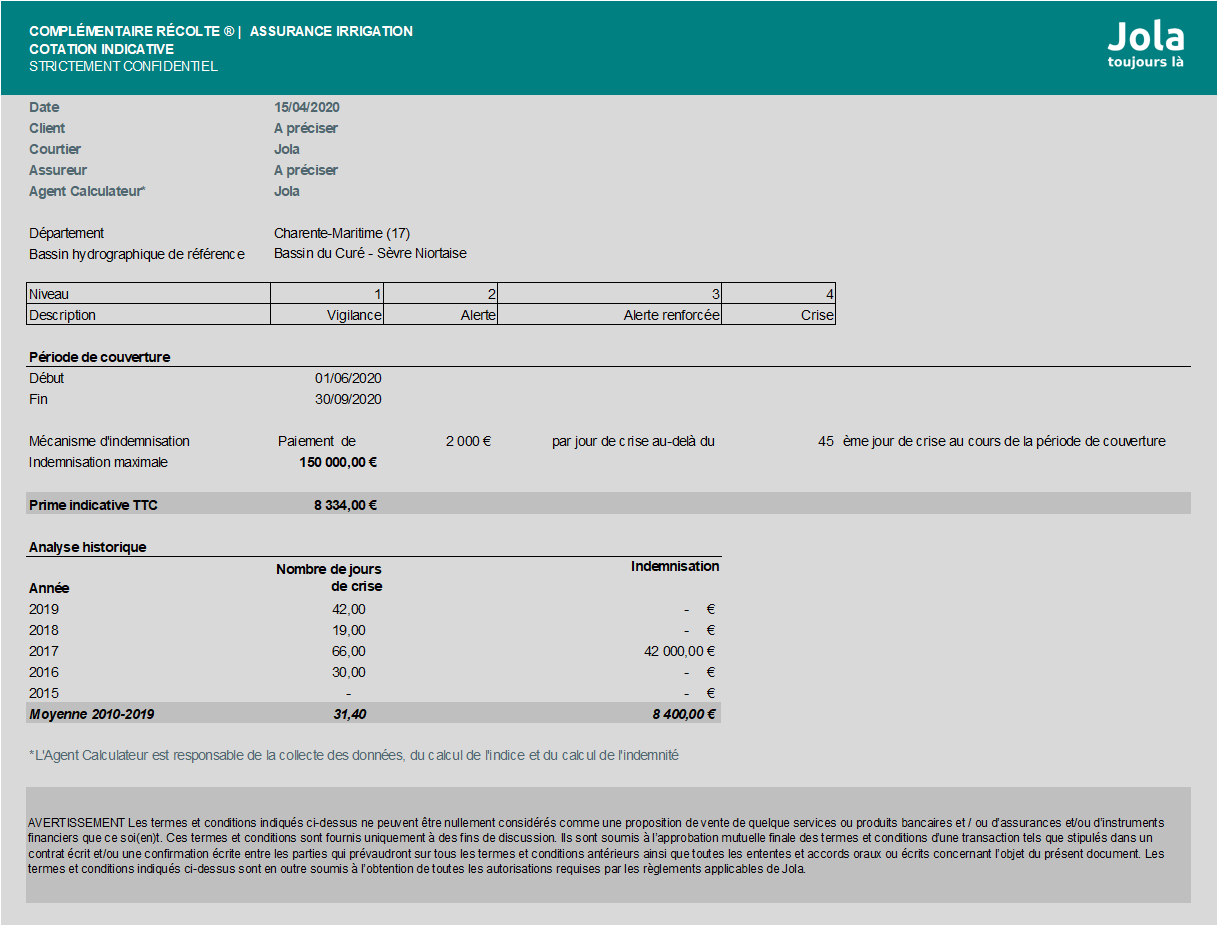Click the Crise description cell
Screen dimensions: 1218x926
(779, 315)
